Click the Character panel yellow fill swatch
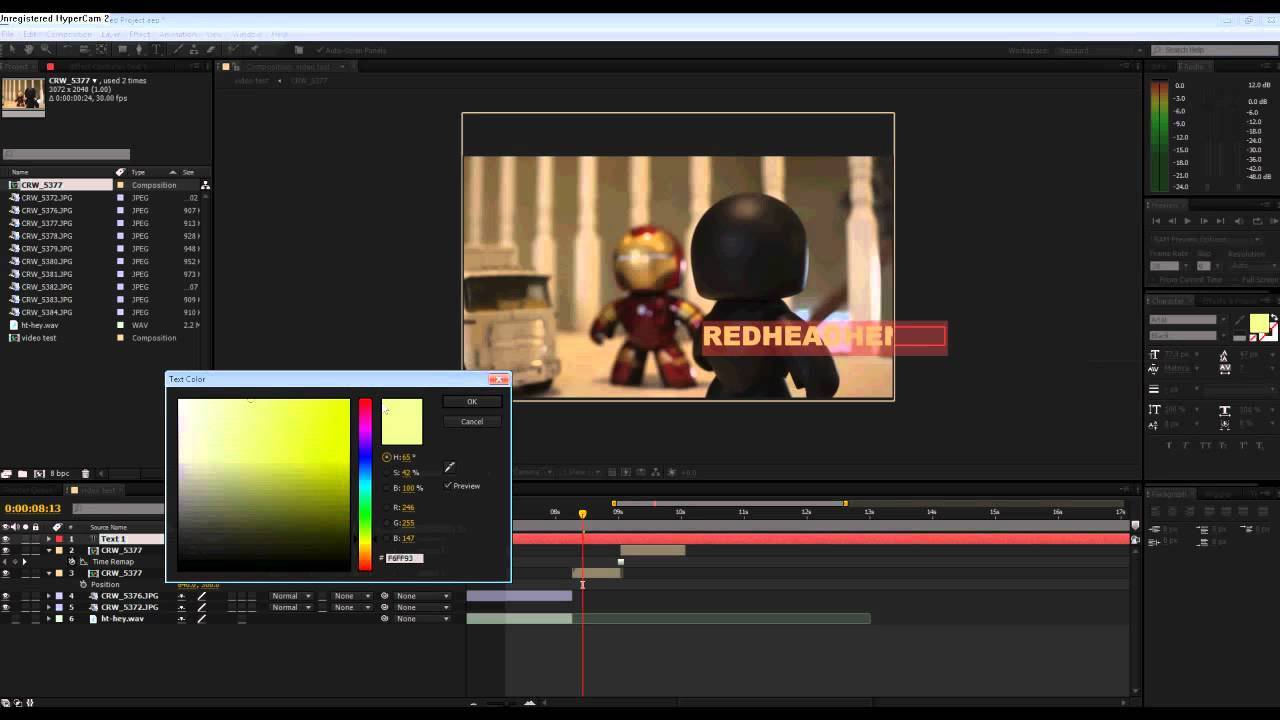The image size is (1280, 720). coord(1258,323)
